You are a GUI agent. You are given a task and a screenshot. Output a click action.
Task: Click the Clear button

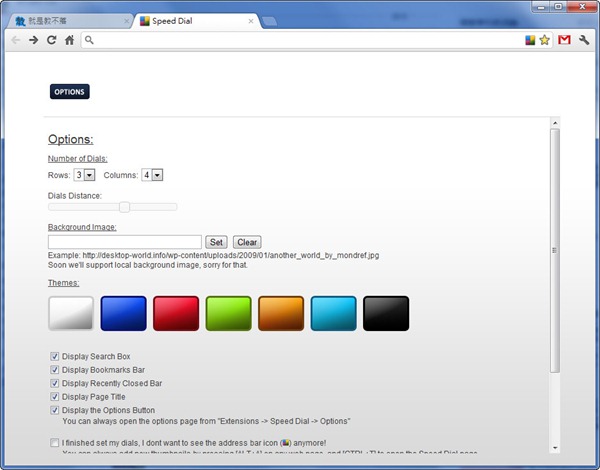point(247,242)
